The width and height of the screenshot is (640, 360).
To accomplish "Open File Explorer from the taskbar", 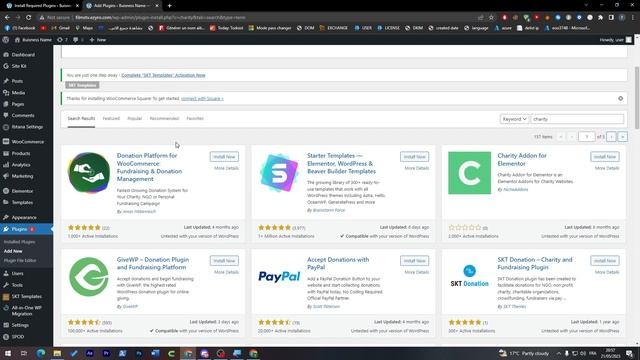I will pyautogui.click(x=57, y=353).
